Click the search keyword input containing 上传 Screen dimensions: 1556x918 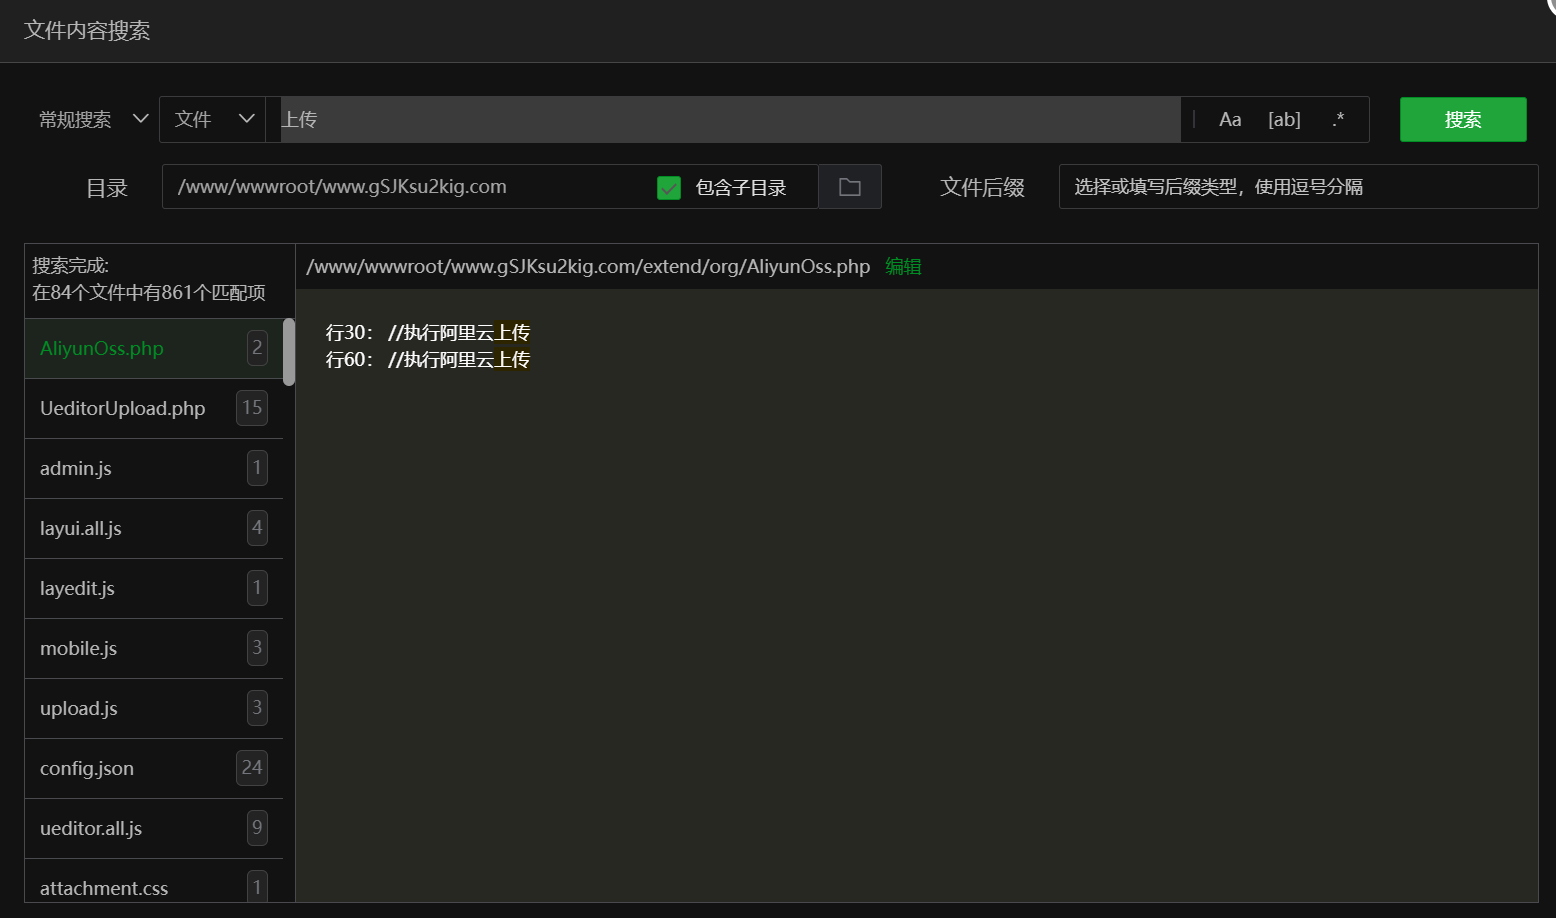click(729, 120)
